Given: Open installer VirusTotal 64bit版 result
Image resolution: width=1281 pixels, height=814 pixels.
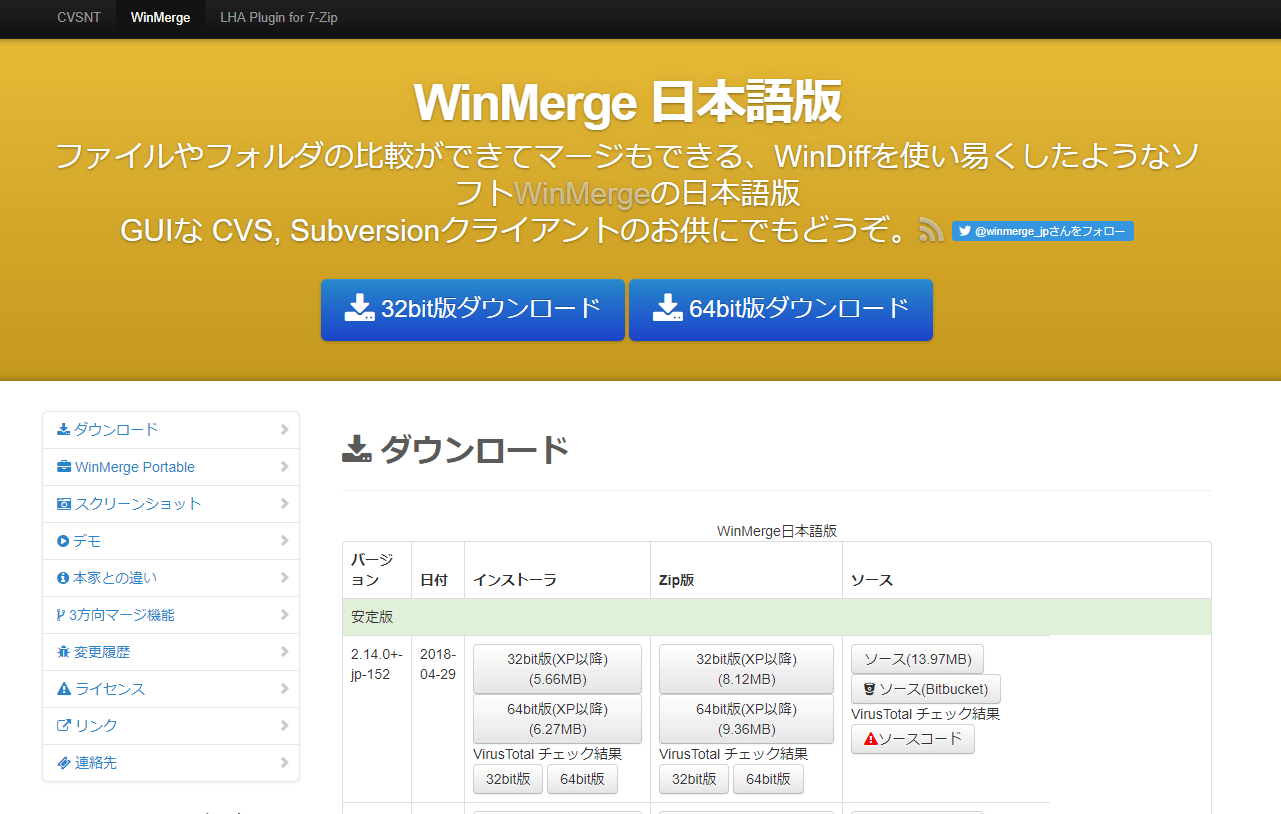Looking at the screenshot, I should point(582,779).
